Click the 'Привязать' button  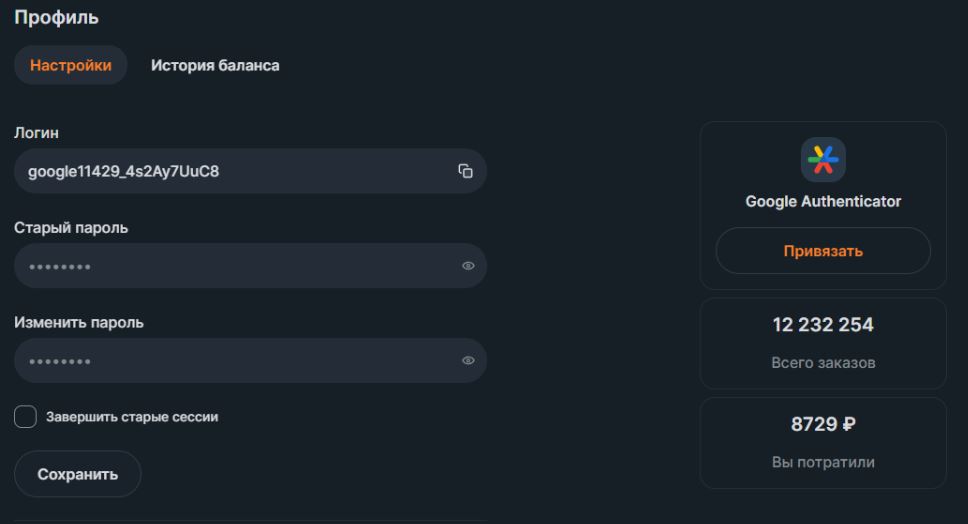point(823,251)
